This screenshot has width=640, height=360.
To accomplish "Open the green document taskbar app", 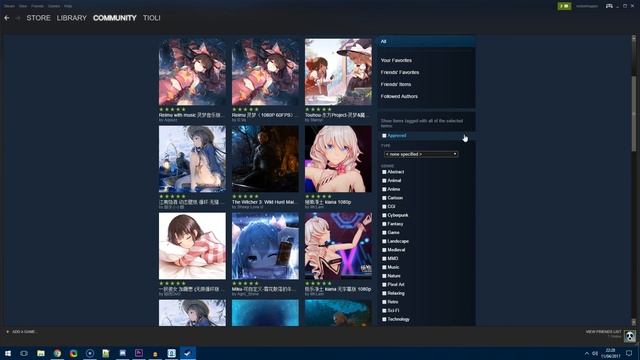I will [106, 353].
